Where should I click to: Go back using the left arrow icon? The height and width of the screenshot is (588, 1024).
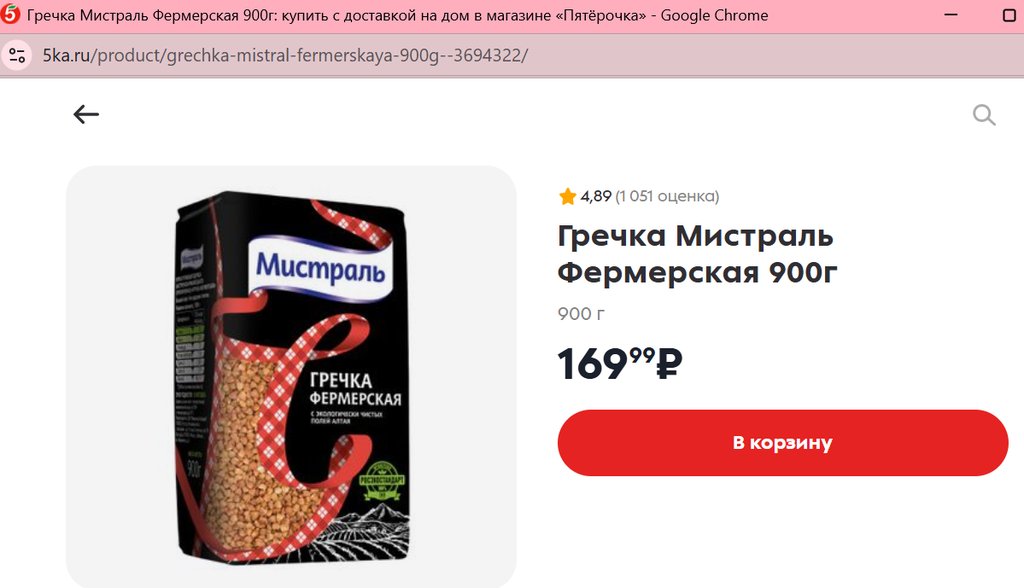(x=86, y=114)
